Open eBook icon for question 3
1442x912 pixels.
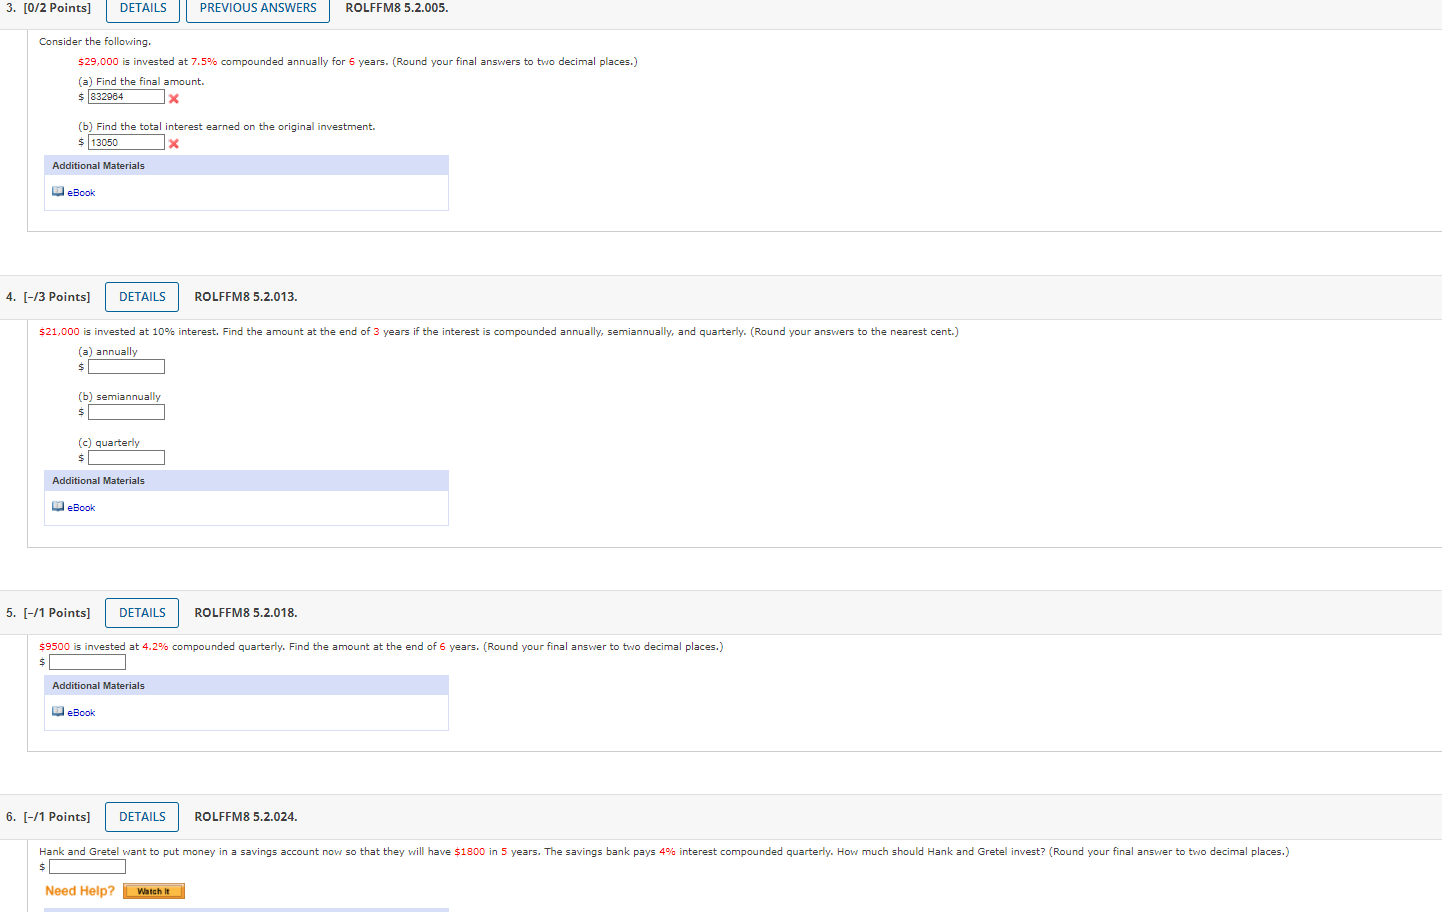[x=58, y=192]
